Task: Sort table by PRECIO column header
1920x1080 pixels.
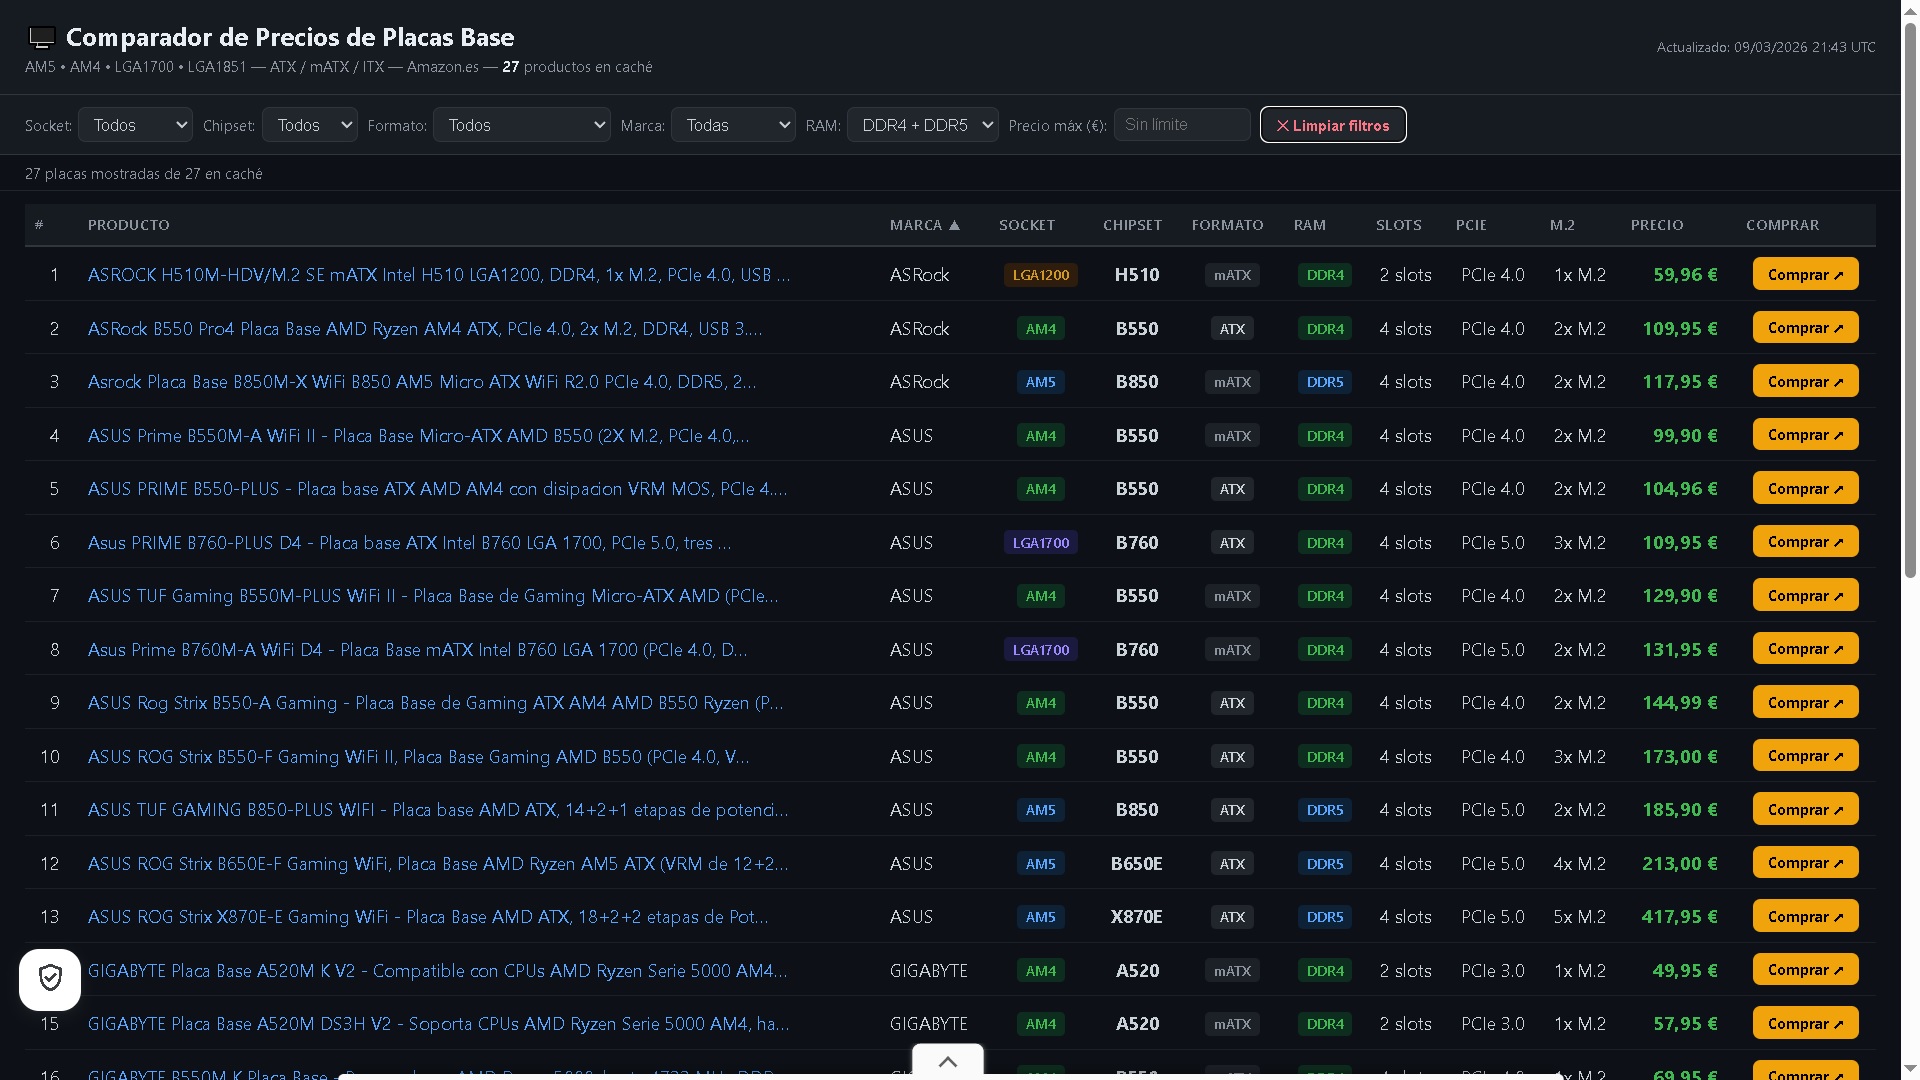Action: click(x=1656, y=225)
